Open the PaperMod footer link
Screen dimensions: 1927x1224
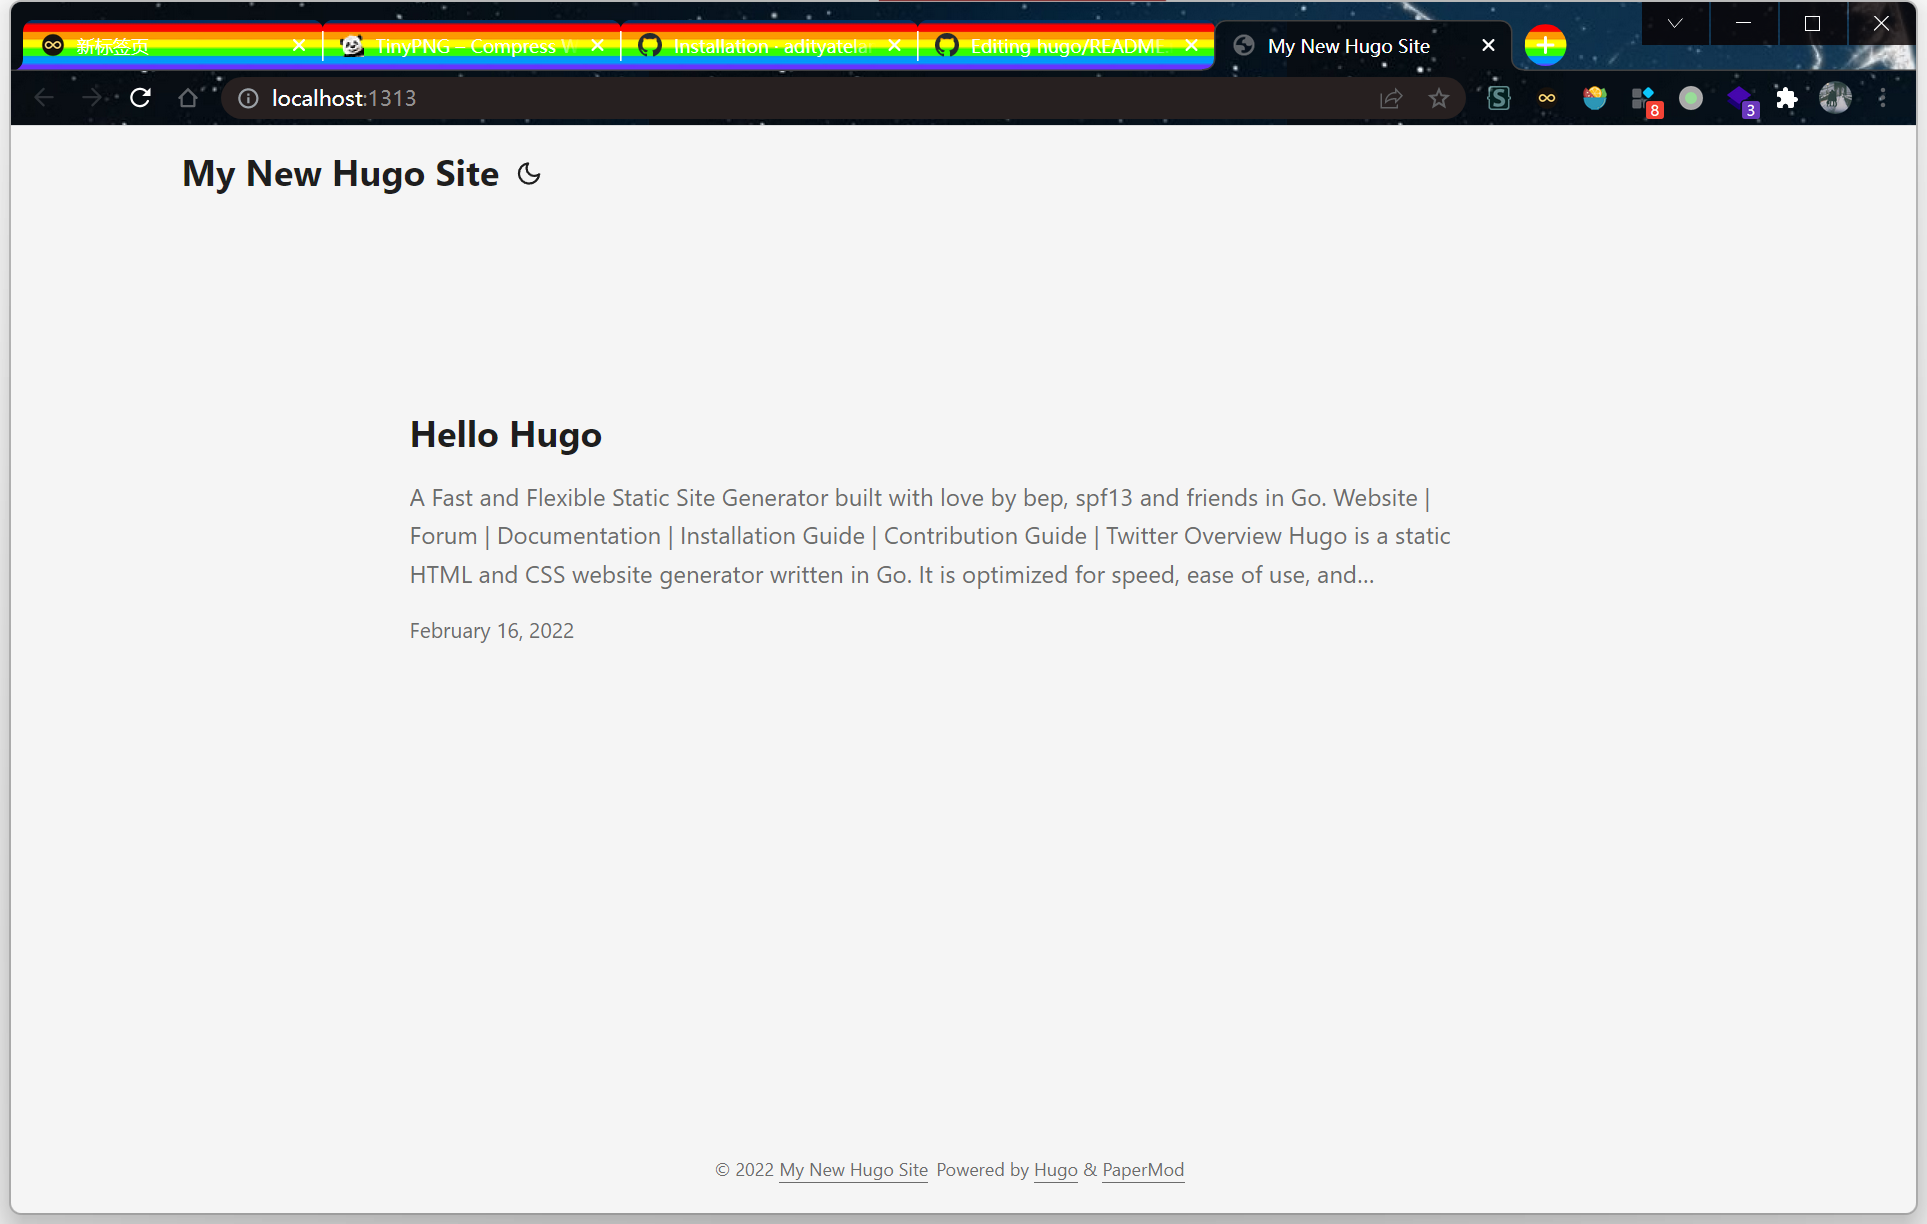pyautogui.click(x=1143, y=1170)
